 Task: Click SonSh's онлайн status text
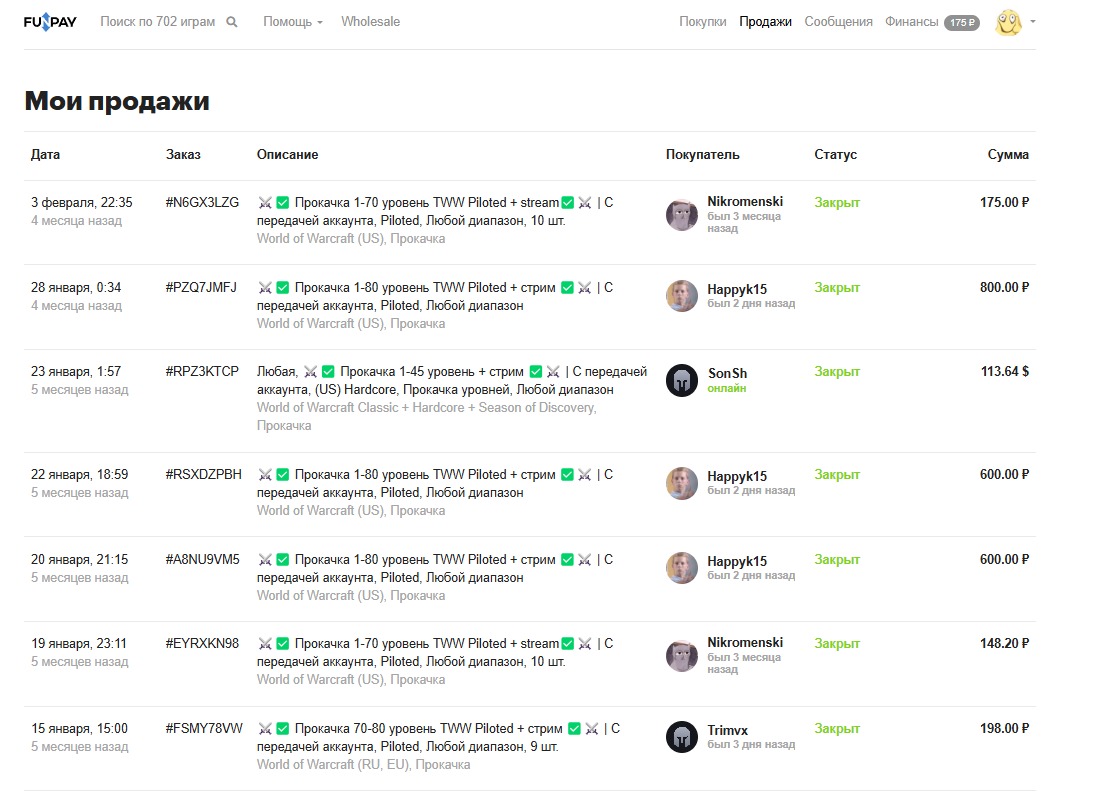[x=727, y=388]
